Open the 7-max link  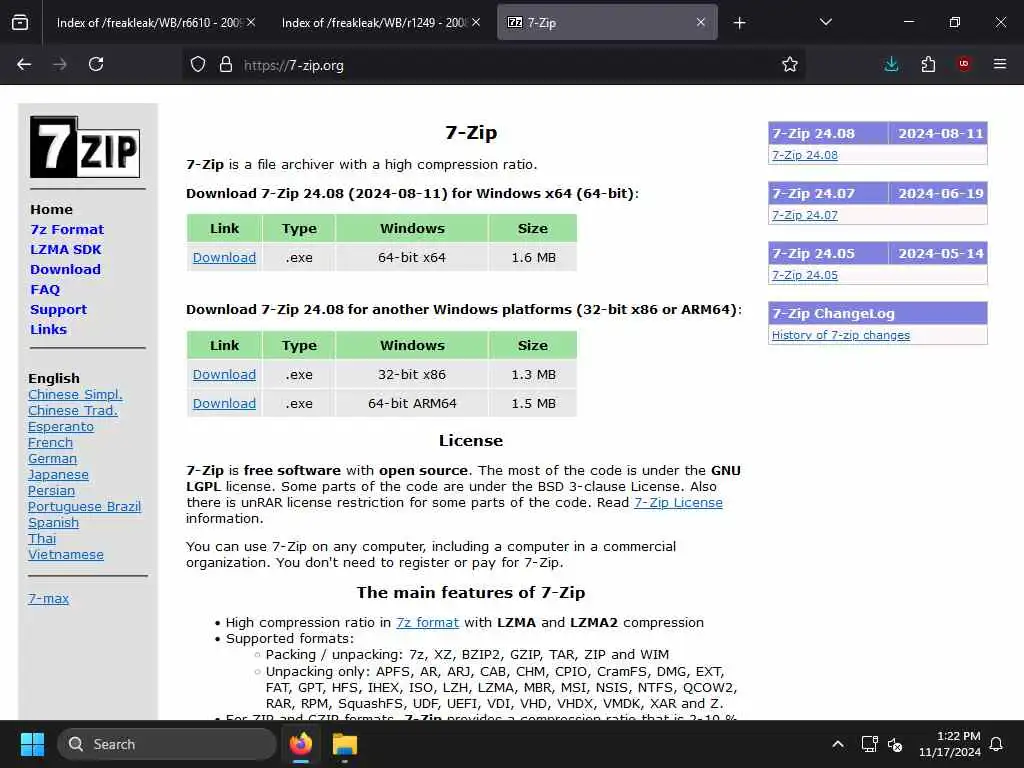[48, 598]
